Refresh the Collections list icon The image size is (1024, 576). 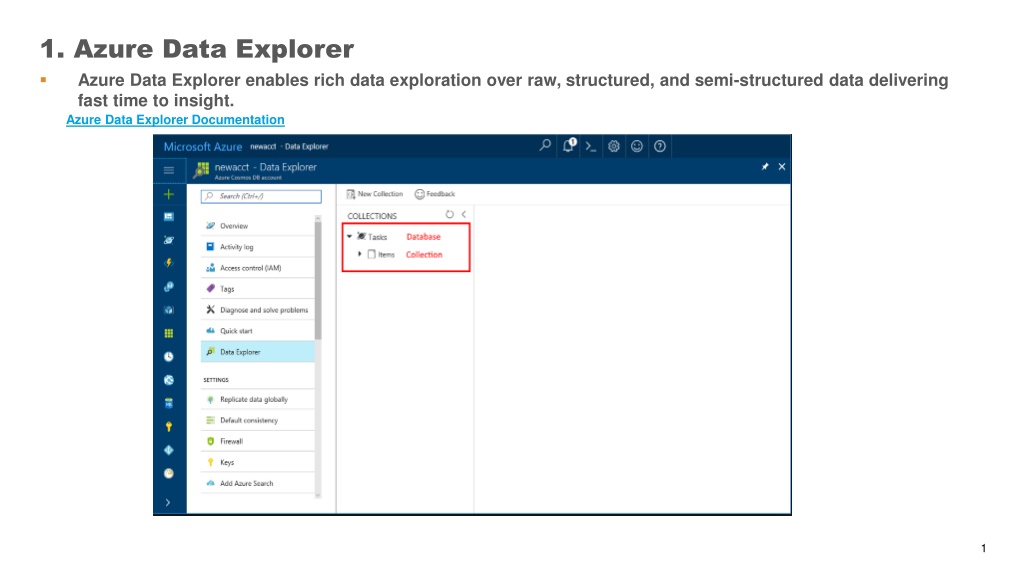coord(449,214)
